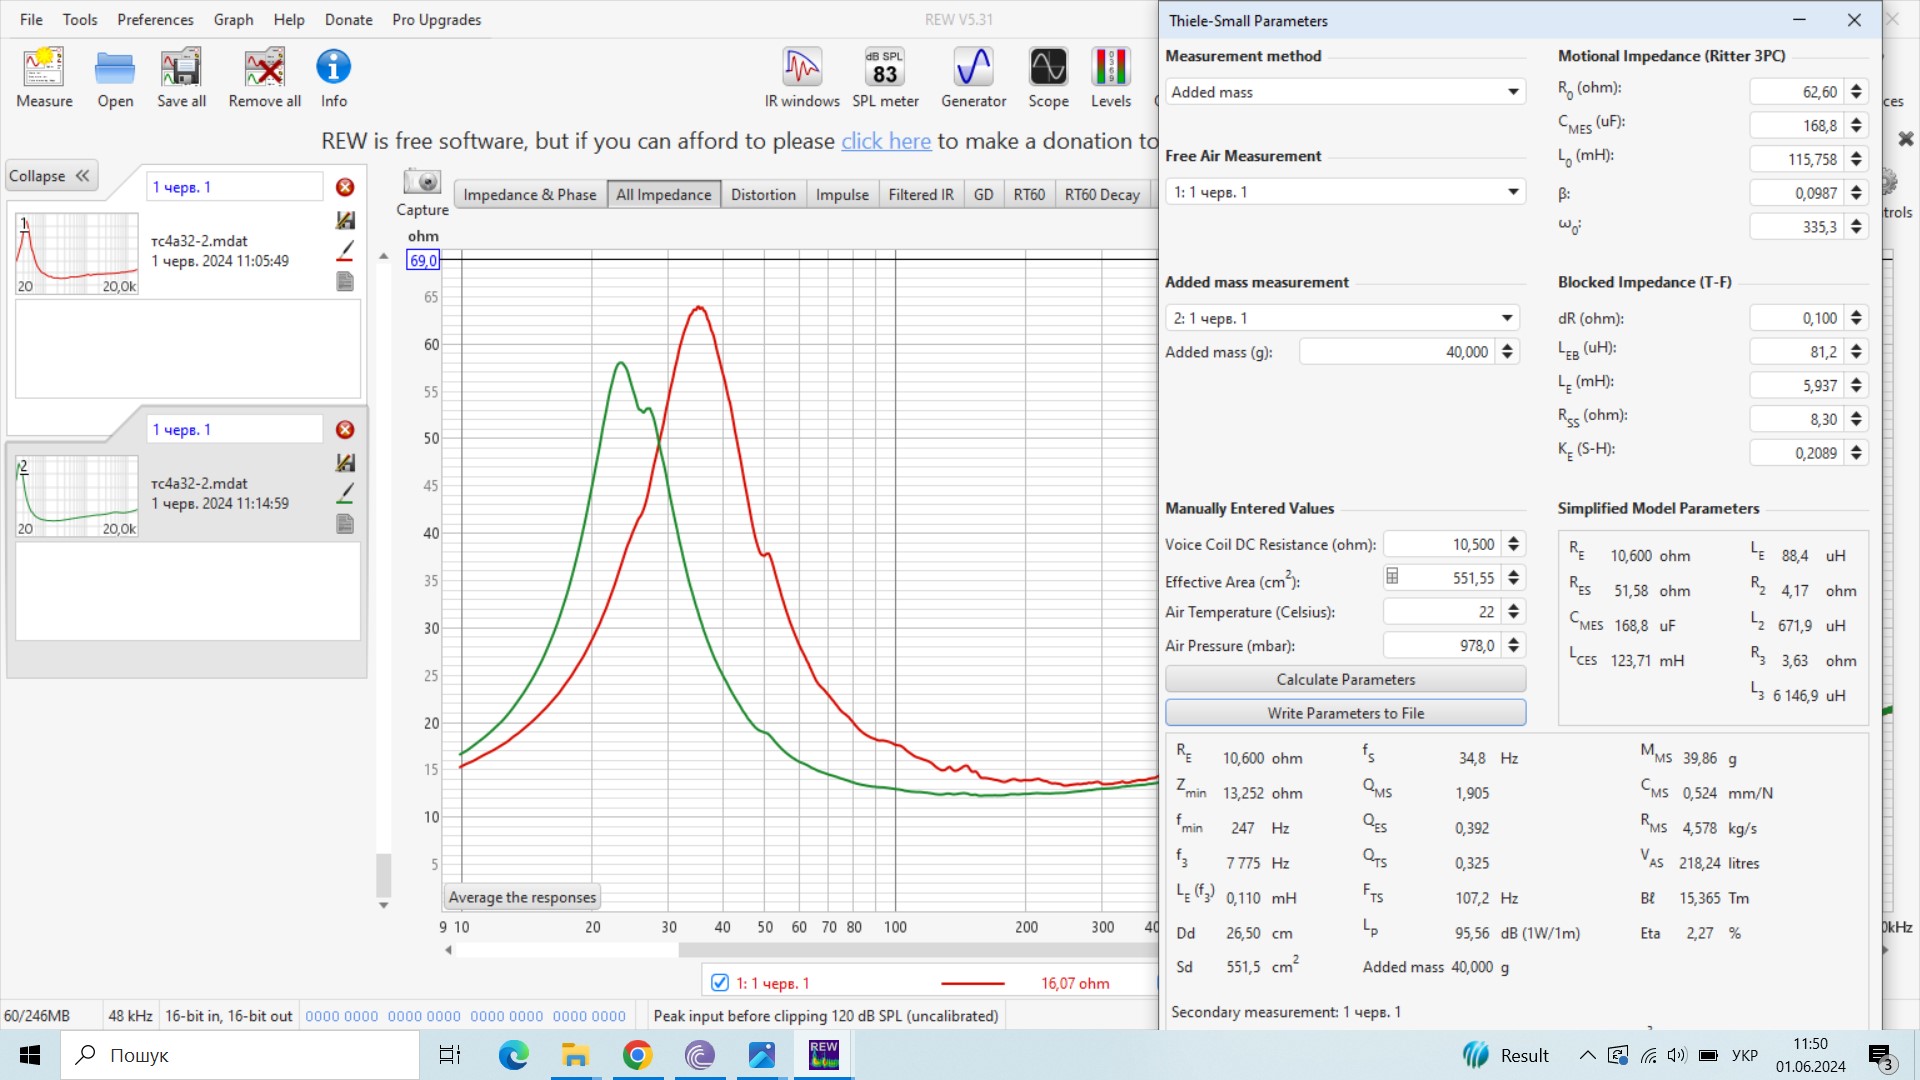Adjust the dR (ohm) stepper
Screen dimensions: 1920x1080
coord(1856,318)
